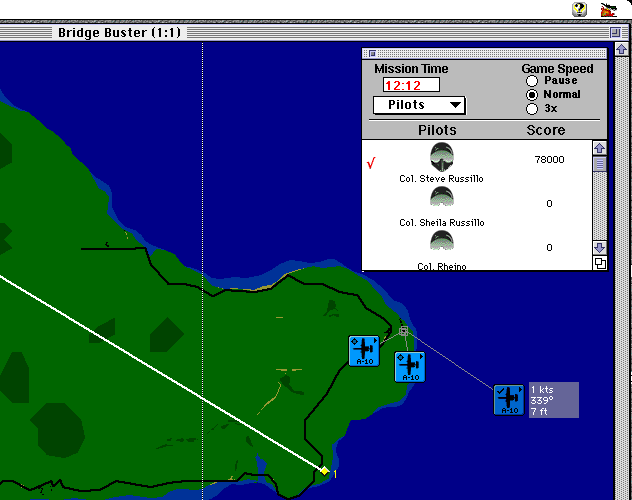Select the middle A-10 aircraft icon
This screenshot has width=632, height=500.
(410, 366)
